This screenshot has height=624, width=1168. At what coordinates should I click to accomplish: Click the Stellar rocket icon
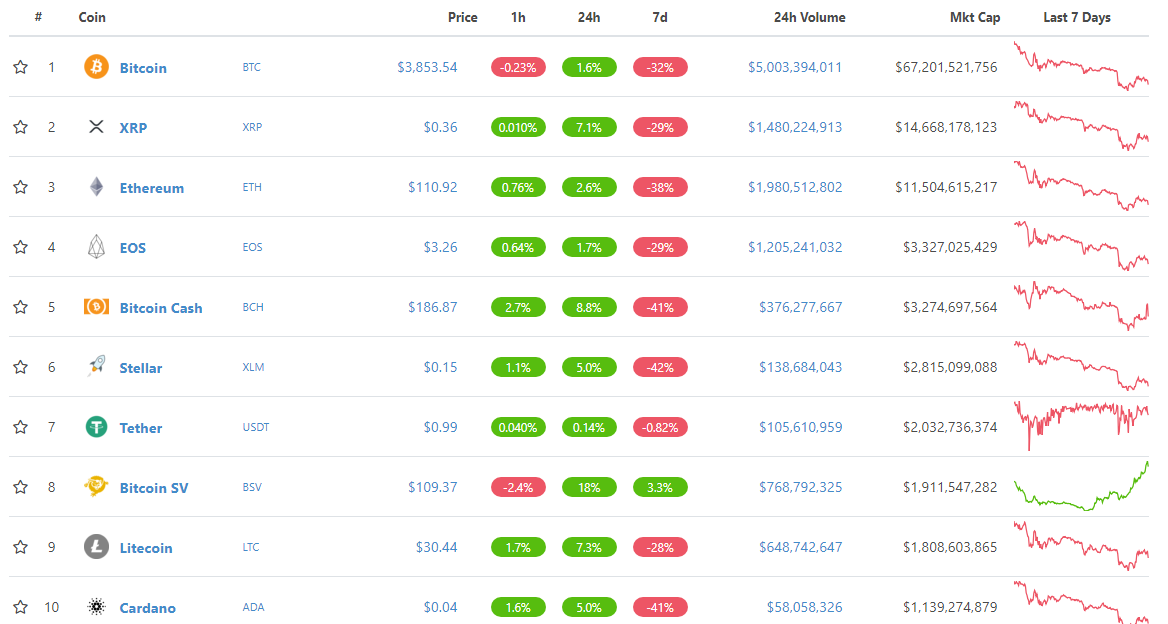coord(96,366)
